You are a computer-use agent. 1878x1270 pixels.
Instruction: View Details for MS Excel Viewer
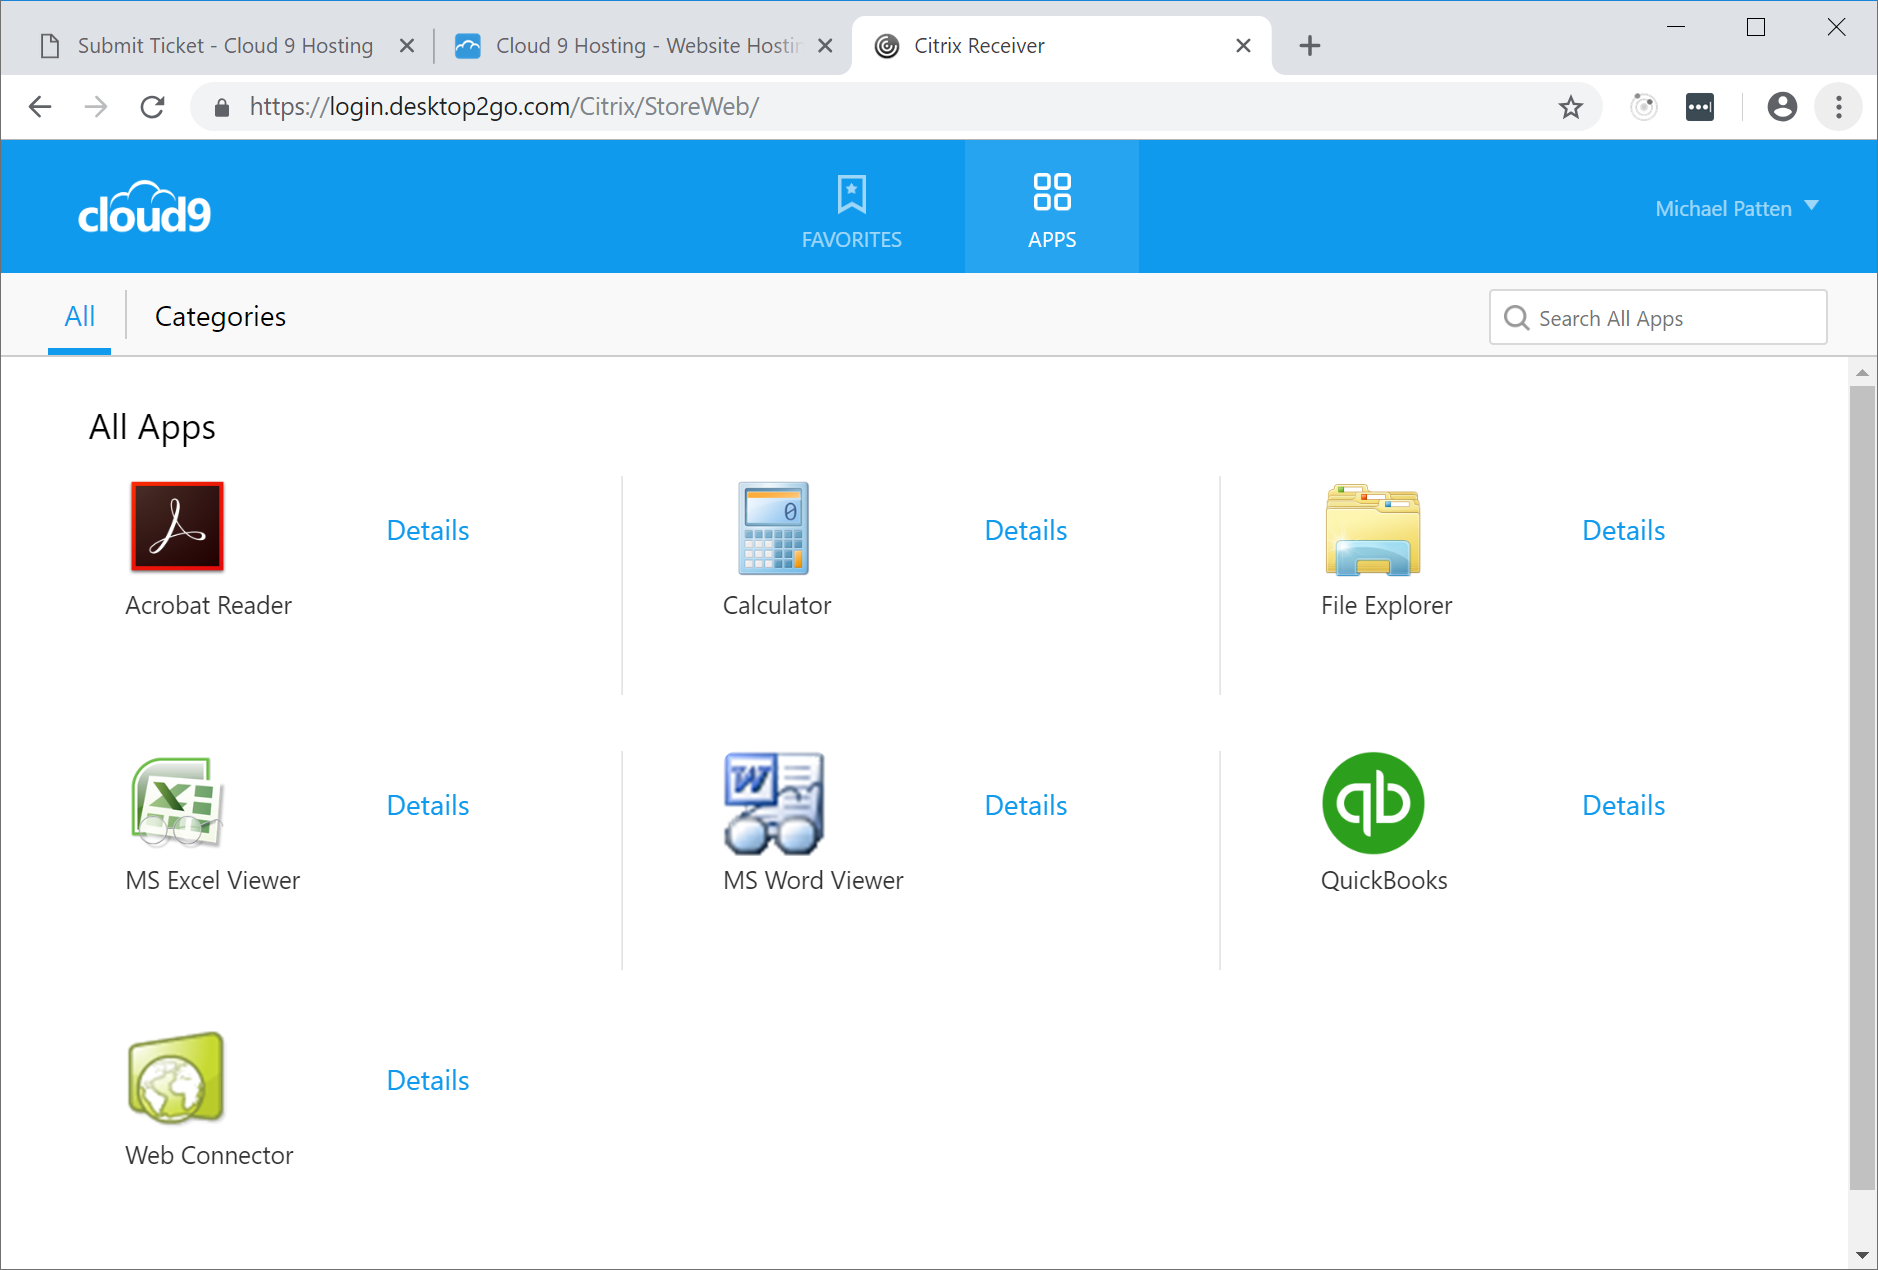(x=428, y=805)
